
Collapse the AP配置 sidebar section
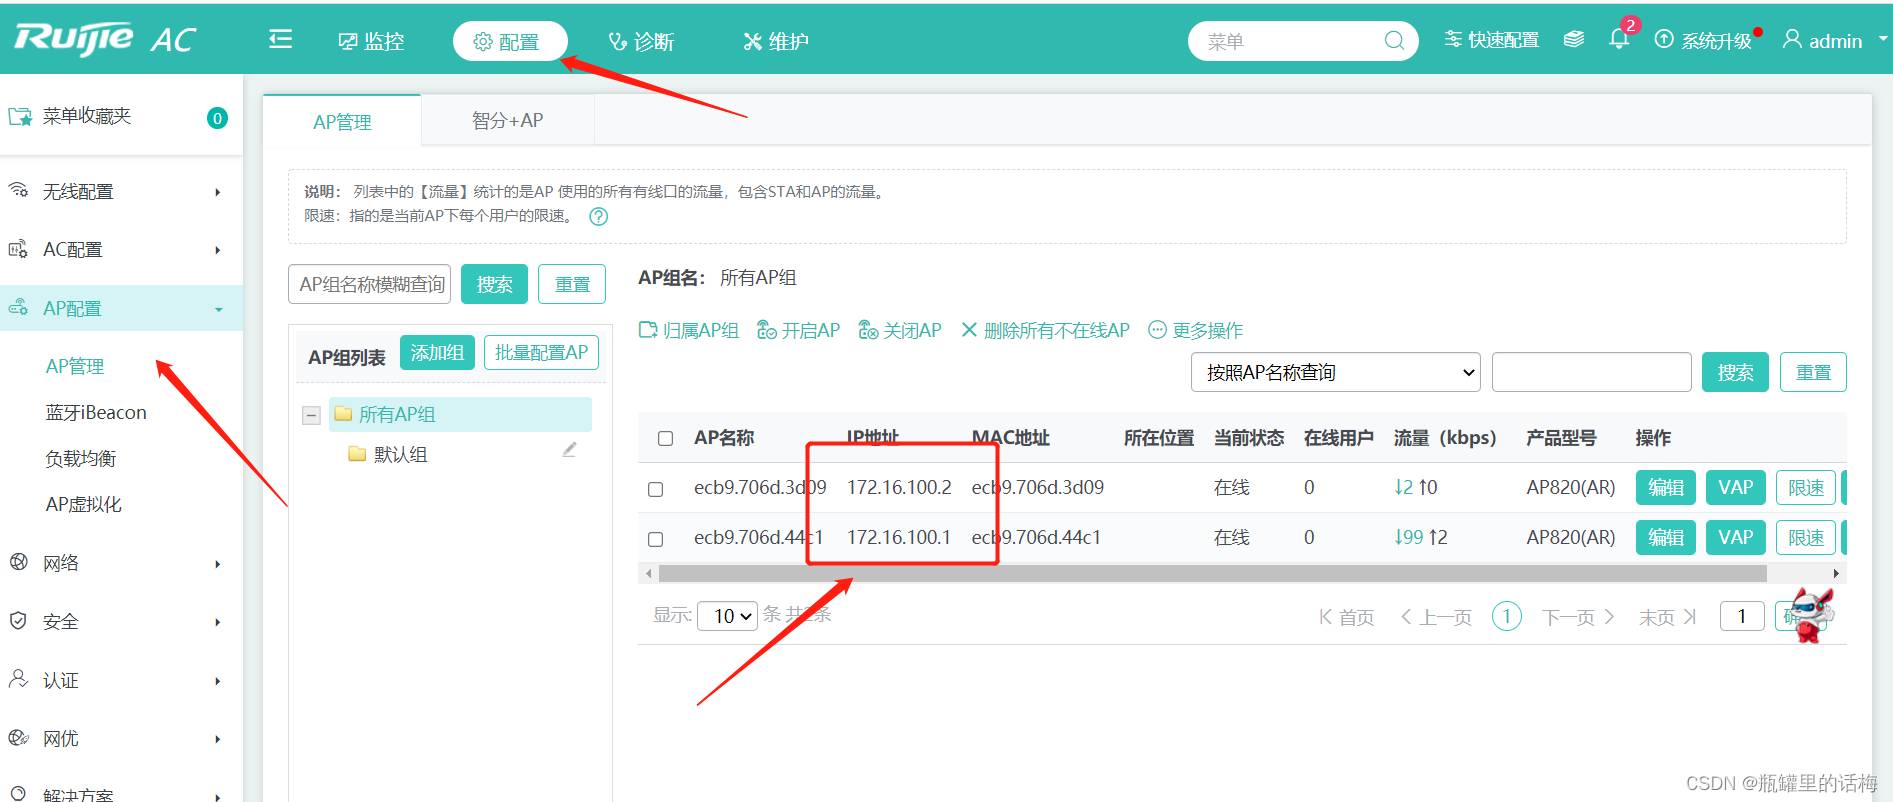120,308
